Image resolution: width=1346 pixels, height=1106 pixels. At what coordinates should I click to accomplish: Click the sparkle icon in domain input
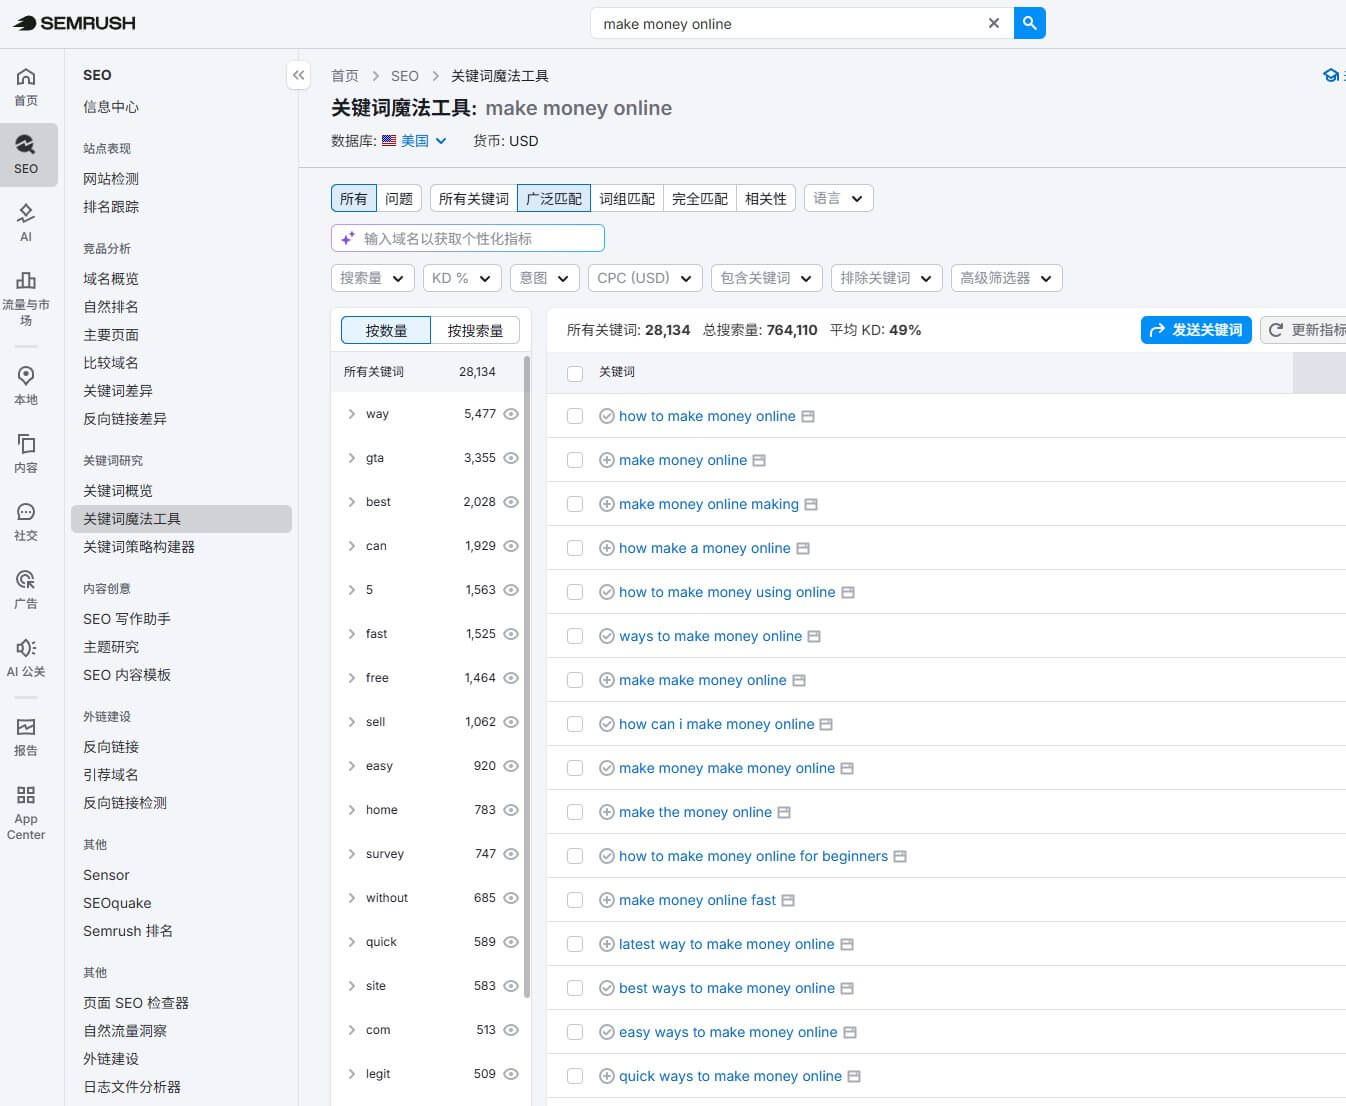click(x=348, y=238)
